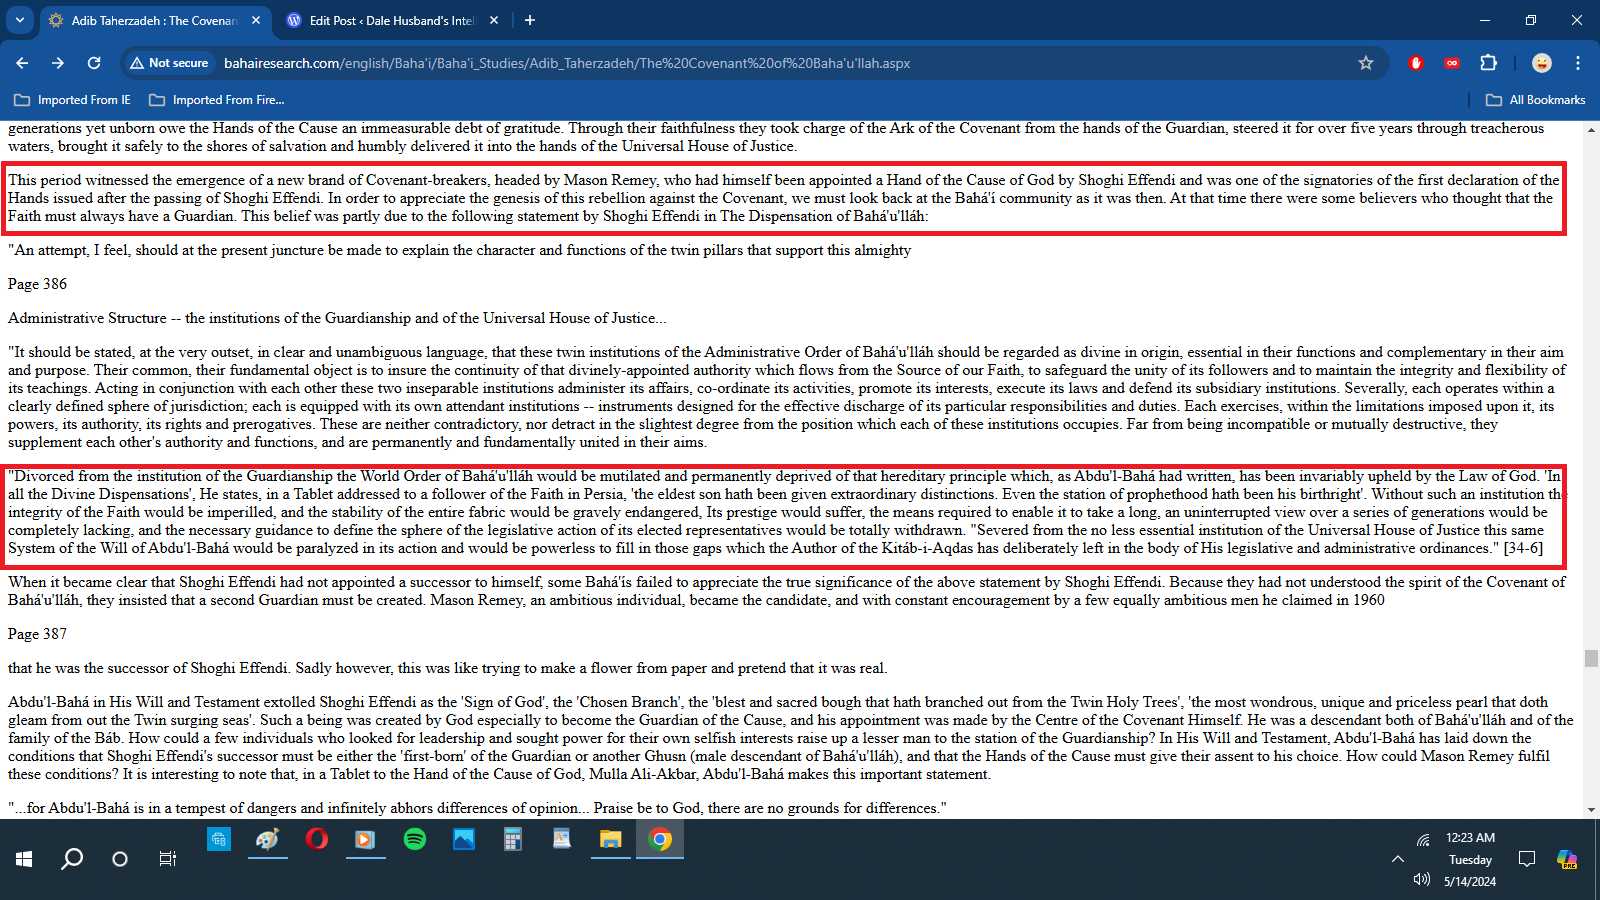This screenshot has height=900, width=1600.
Task: Open the Chrome profile avatar
Action: (x=1542, y=63)
